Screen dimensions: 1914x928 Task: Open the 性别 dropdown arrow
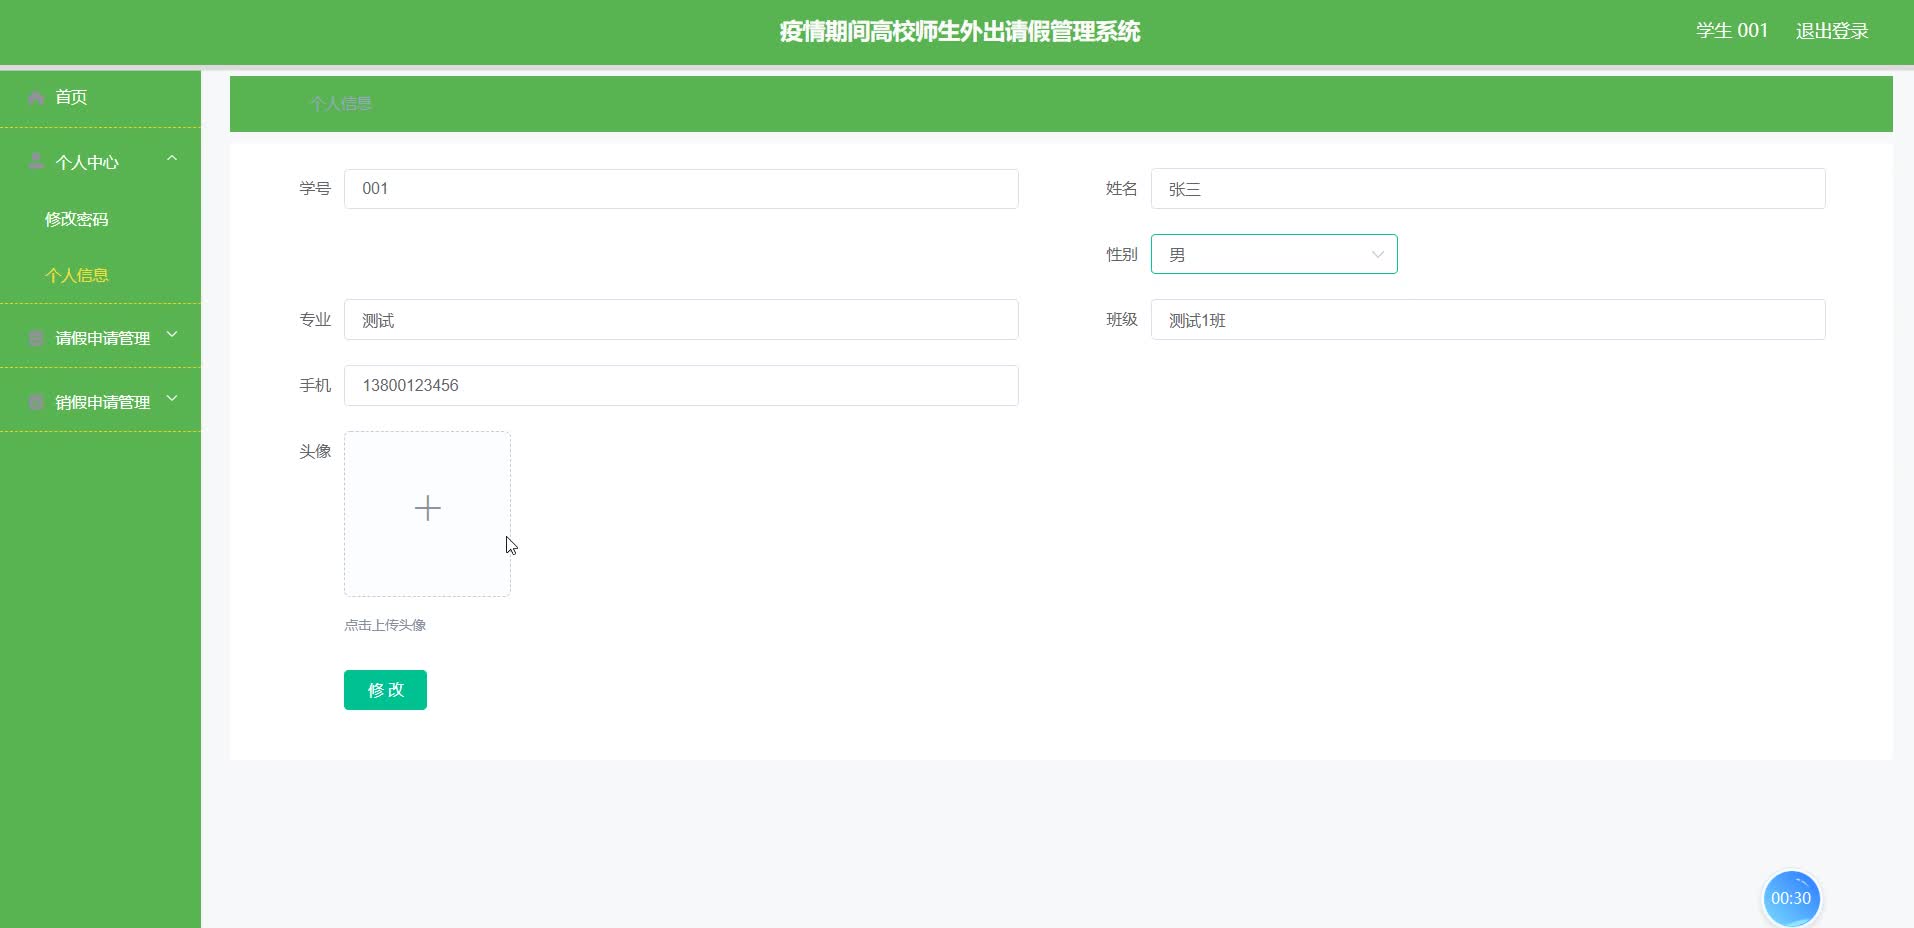[x=1377, y=254]
